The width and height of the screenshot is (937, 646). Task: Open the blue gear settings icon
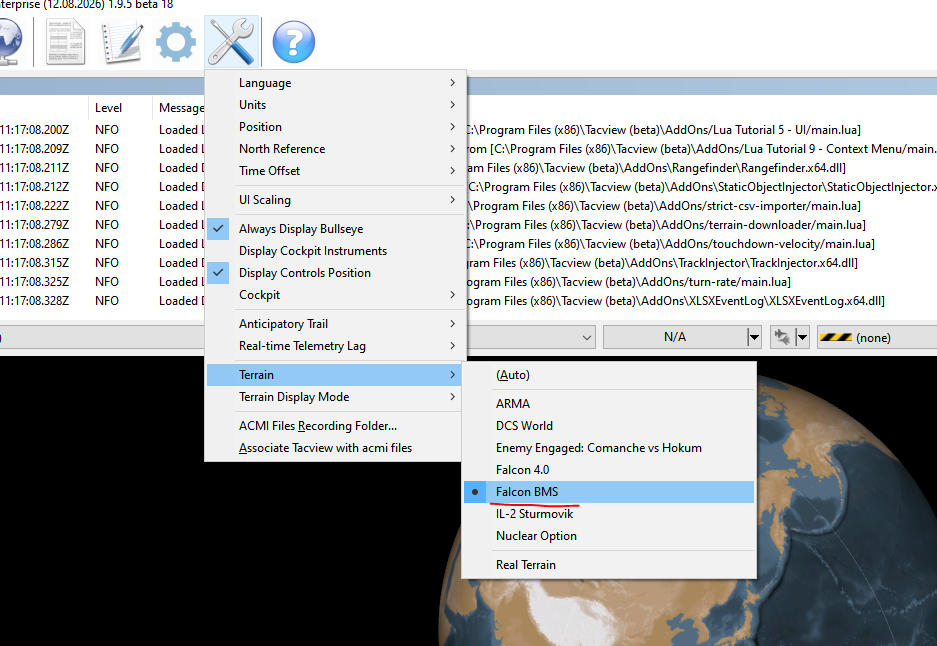pos(175,42)
